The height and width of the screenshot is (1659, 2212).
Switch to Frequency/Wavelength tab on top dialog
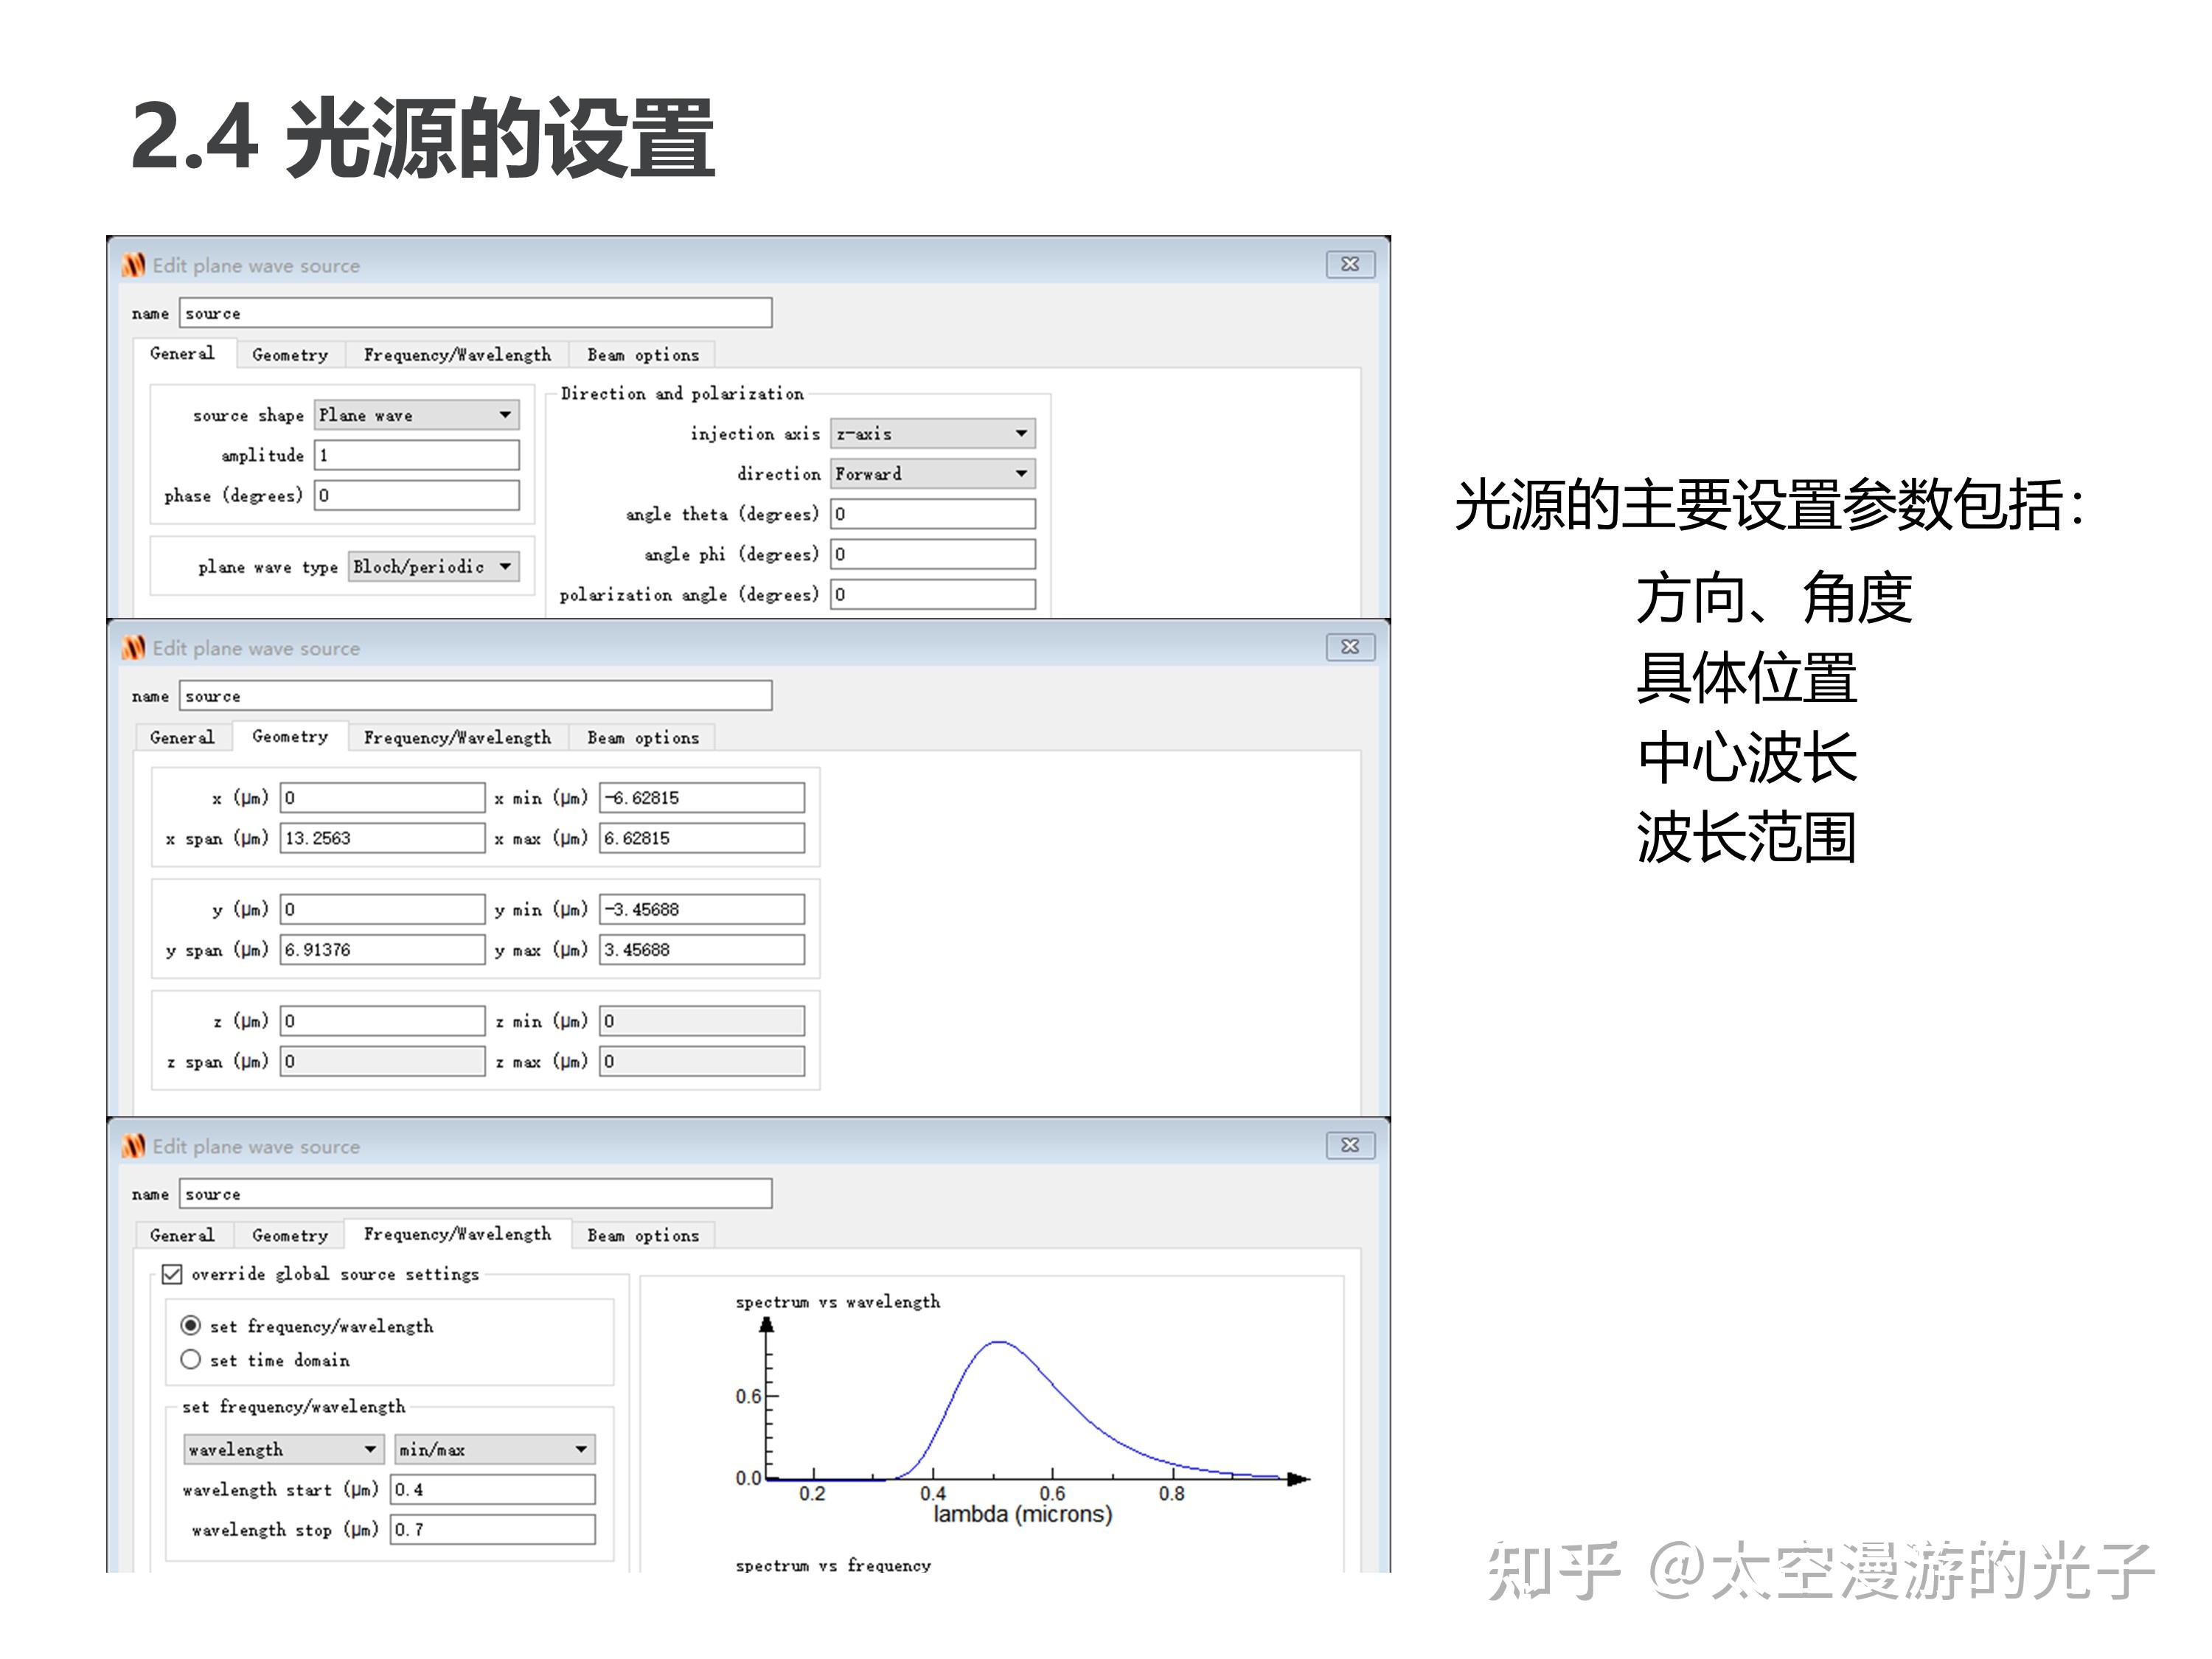(457, 355)
